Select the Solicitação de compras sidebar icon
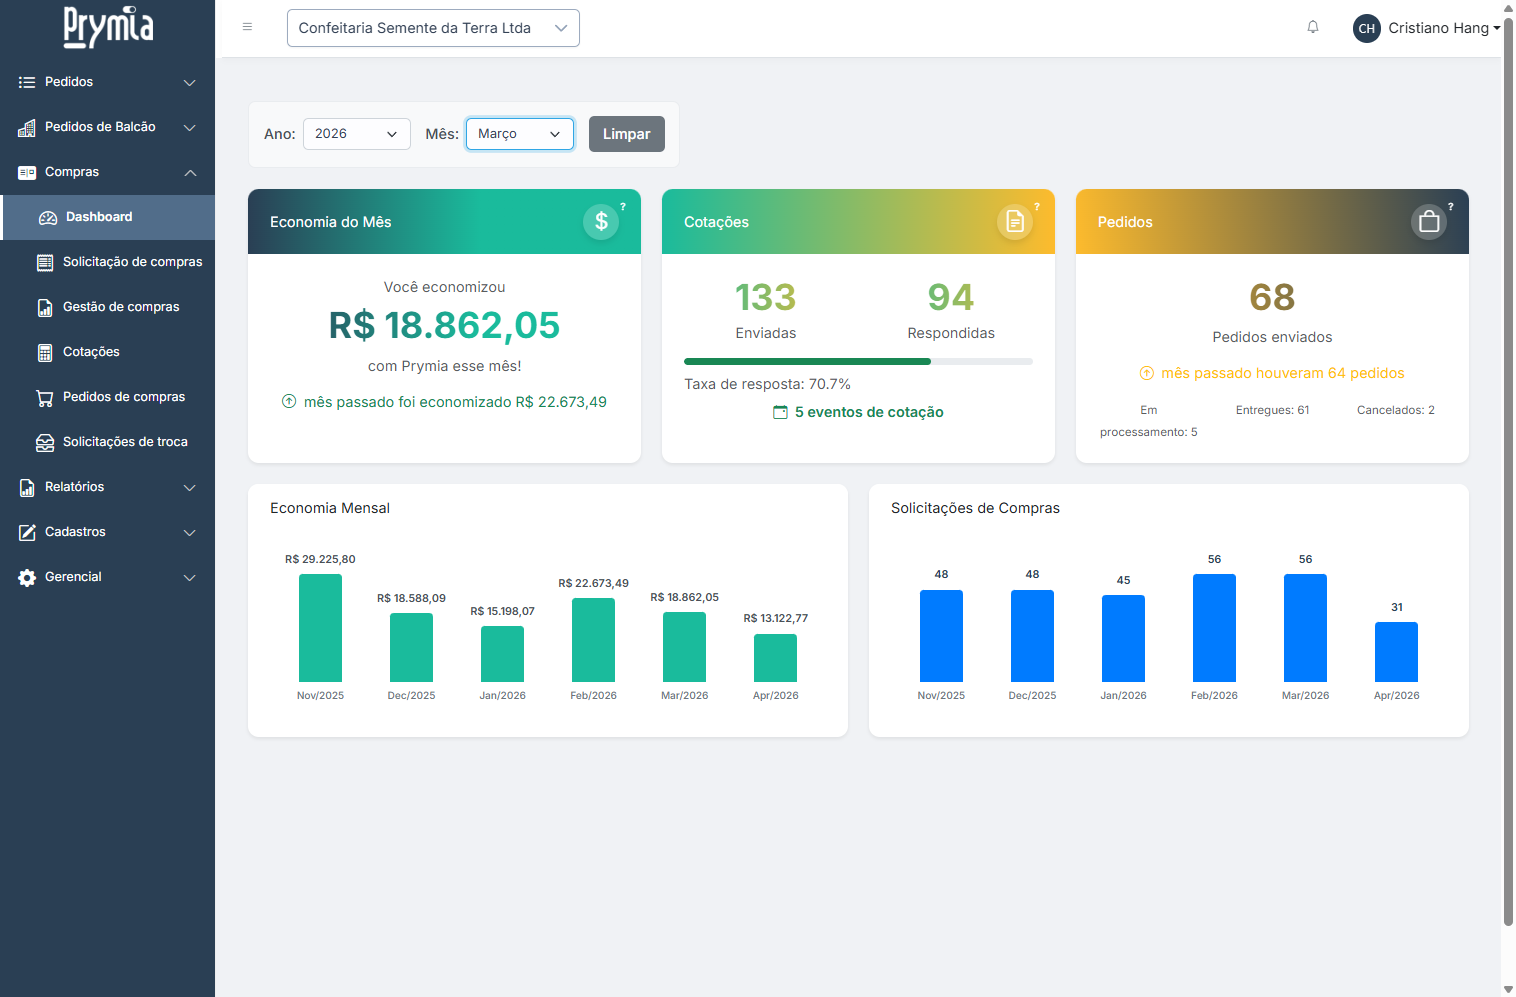Image resolution: width=1516 pixels, height=997 pixels. [46, 261]
